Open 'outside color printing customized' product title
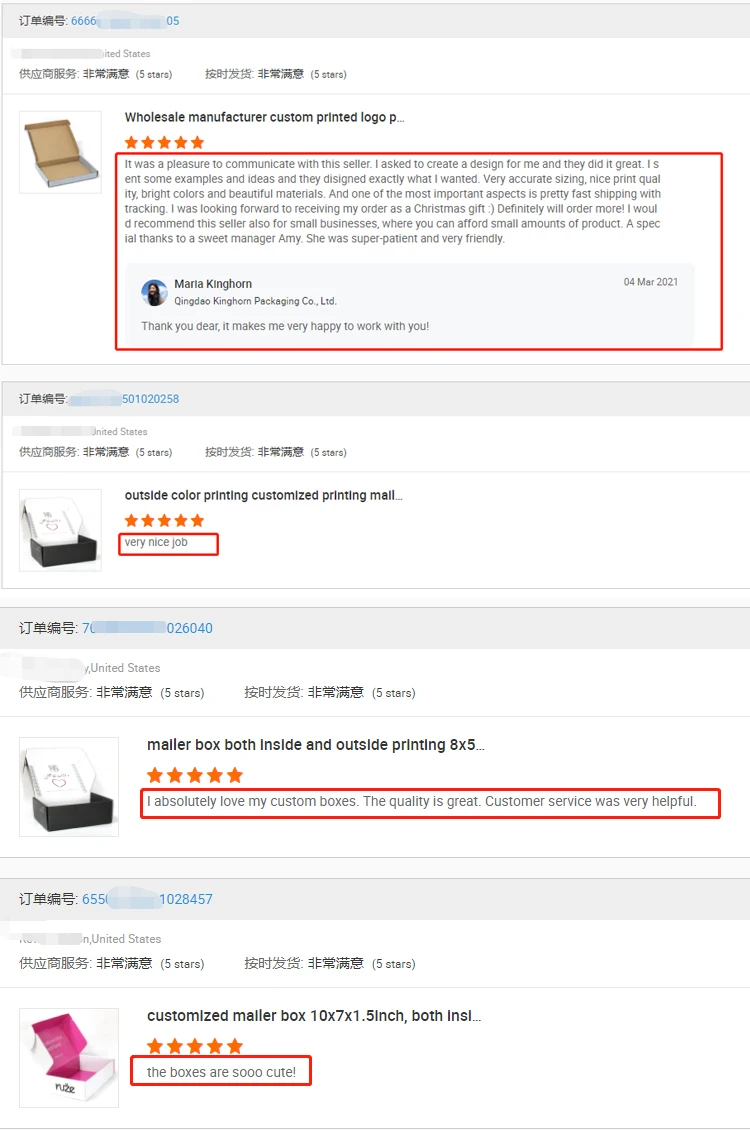Screen dimensions: 750x1130 pos(264,495)
